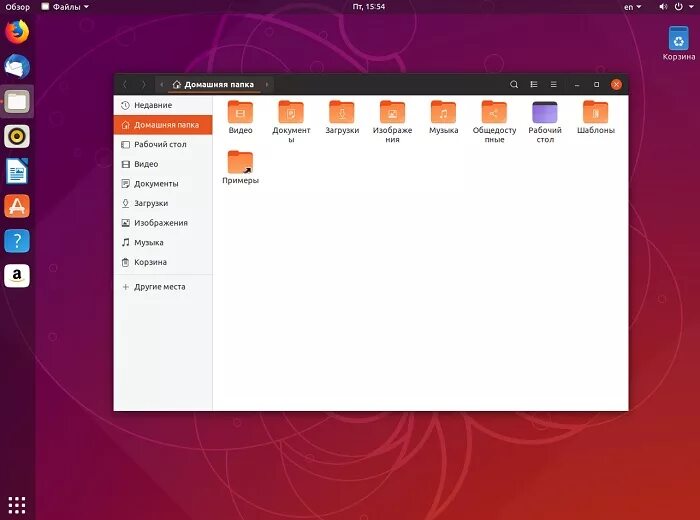Select Изображения in the sidebar
The height and width of the screenshot is (520, 700).
pos(163,223)
